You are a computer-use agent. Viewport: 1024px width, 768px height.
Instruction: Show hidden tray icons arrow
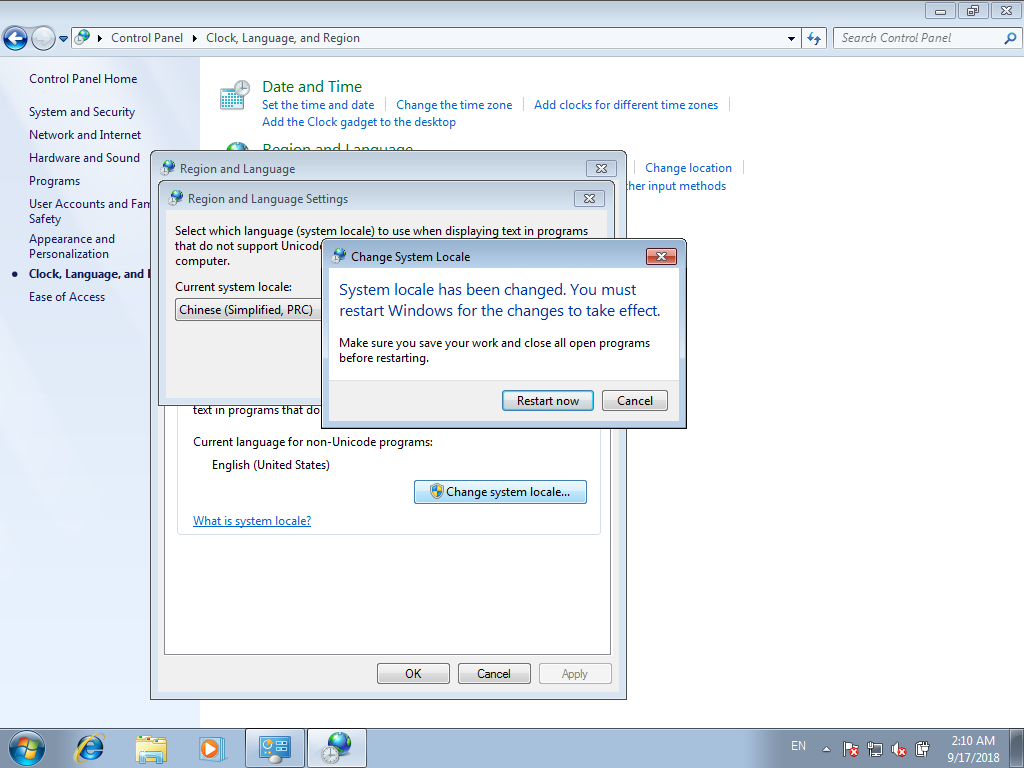(x=826, y=749)
